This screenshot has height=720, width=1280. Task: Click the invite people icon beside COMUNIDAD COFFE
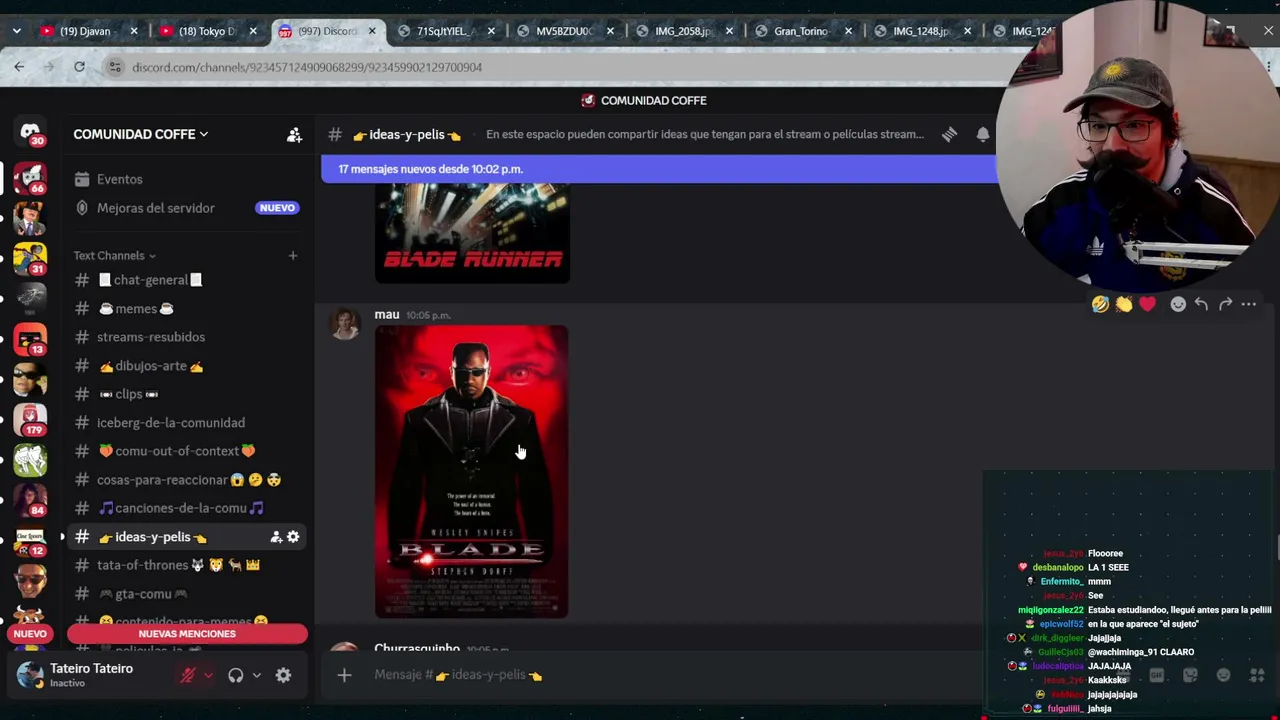click(294, 134)
